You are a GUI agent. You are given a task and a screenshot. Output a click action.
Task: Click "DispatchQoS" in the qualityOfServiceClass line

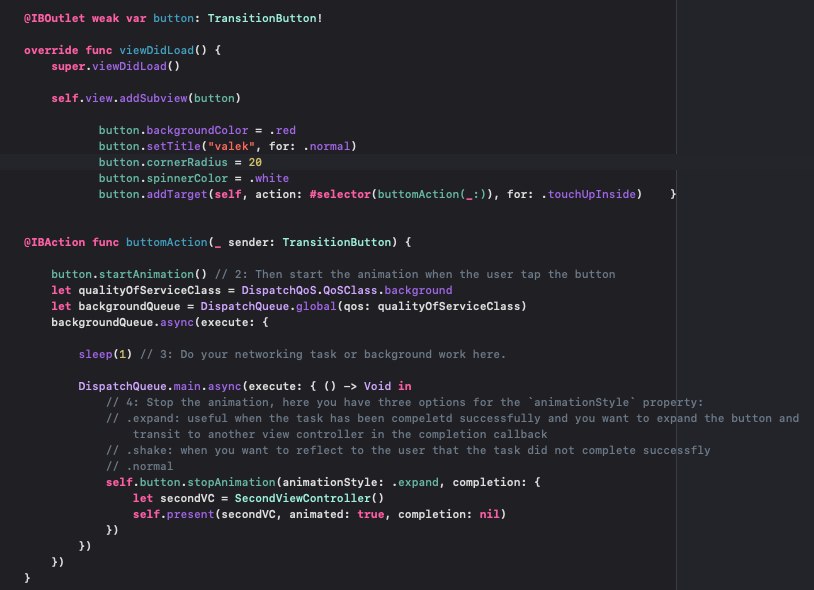279,291
